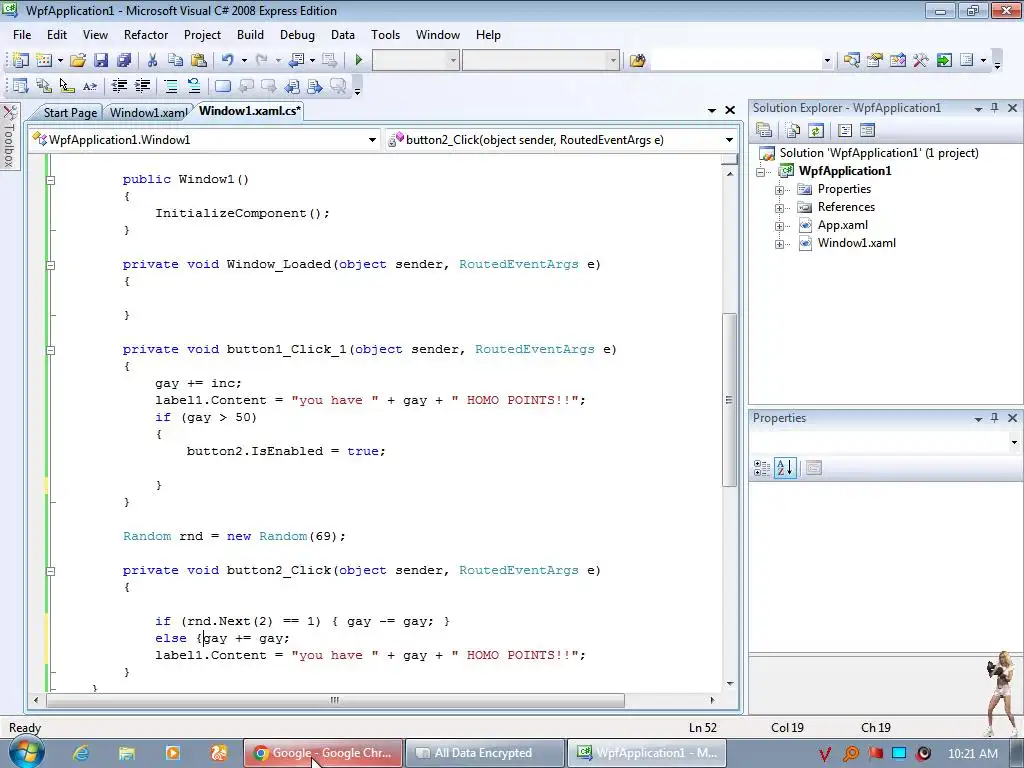
Task: Click the Start Page green arrow icon
Action: pyautogui.click(x=944, y=60)
